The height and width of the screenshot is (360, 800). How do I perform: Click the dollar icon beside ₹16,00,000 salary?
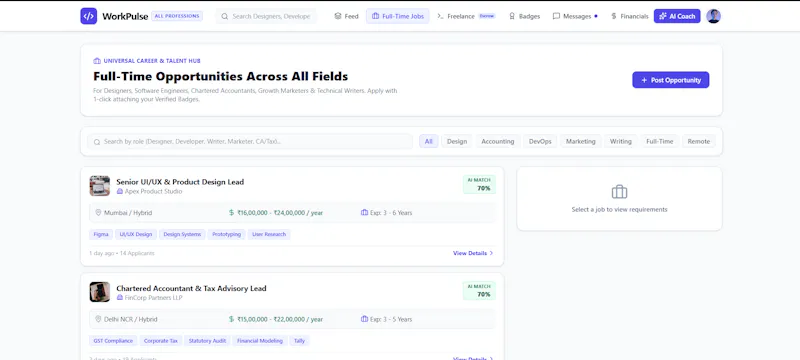coord(232,213)
